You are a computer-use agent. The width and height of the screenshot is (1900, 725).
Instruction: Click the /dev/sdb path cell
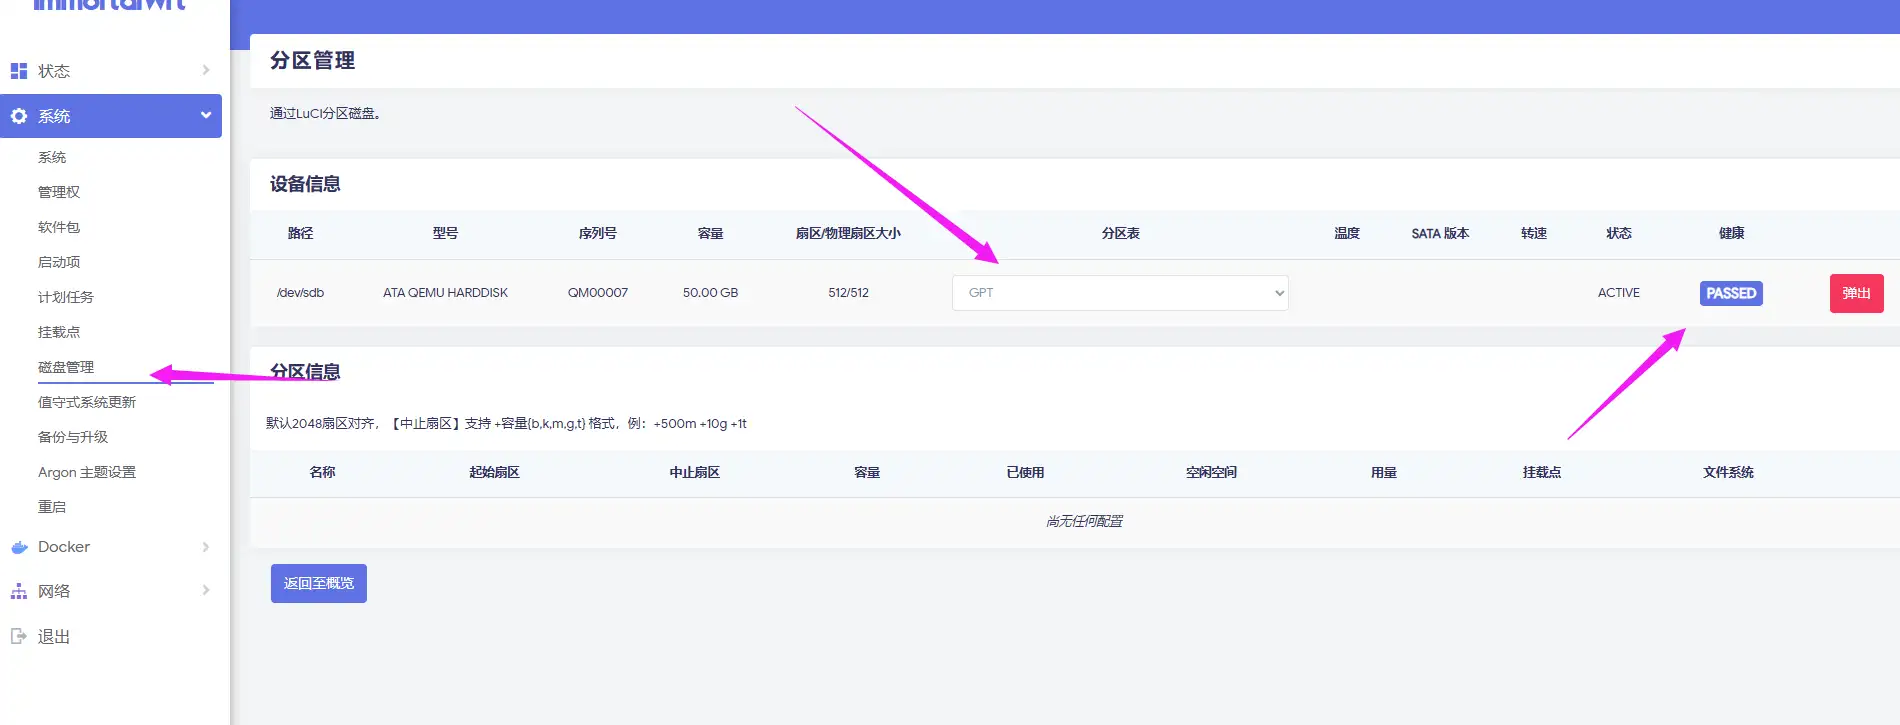pos(301,293)
